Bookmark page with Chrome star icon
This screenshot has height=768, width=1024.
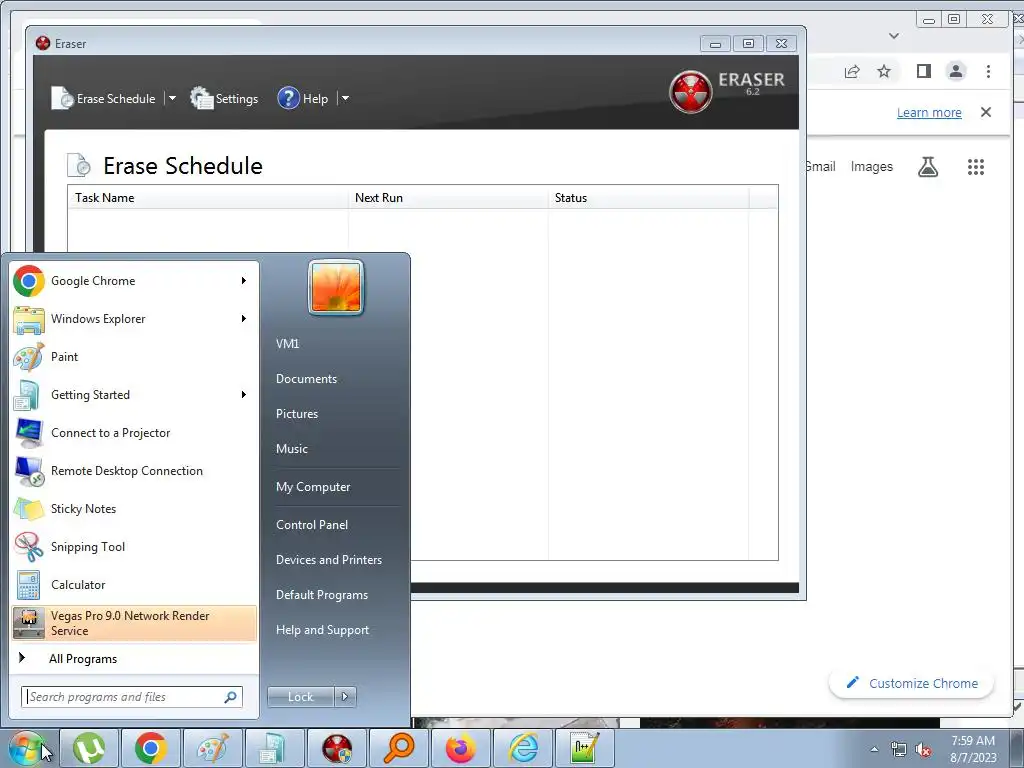884,71
